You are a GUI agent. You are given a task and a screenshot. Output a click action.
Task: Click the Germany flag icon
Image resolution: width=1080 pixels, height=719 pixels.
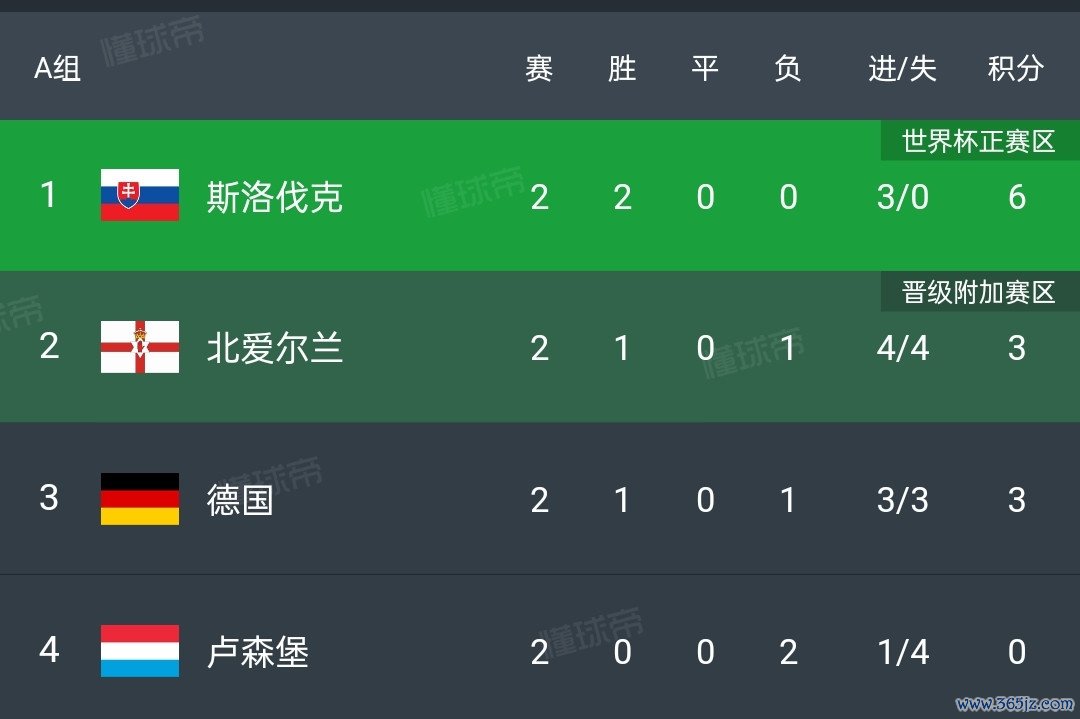(140, 499)
